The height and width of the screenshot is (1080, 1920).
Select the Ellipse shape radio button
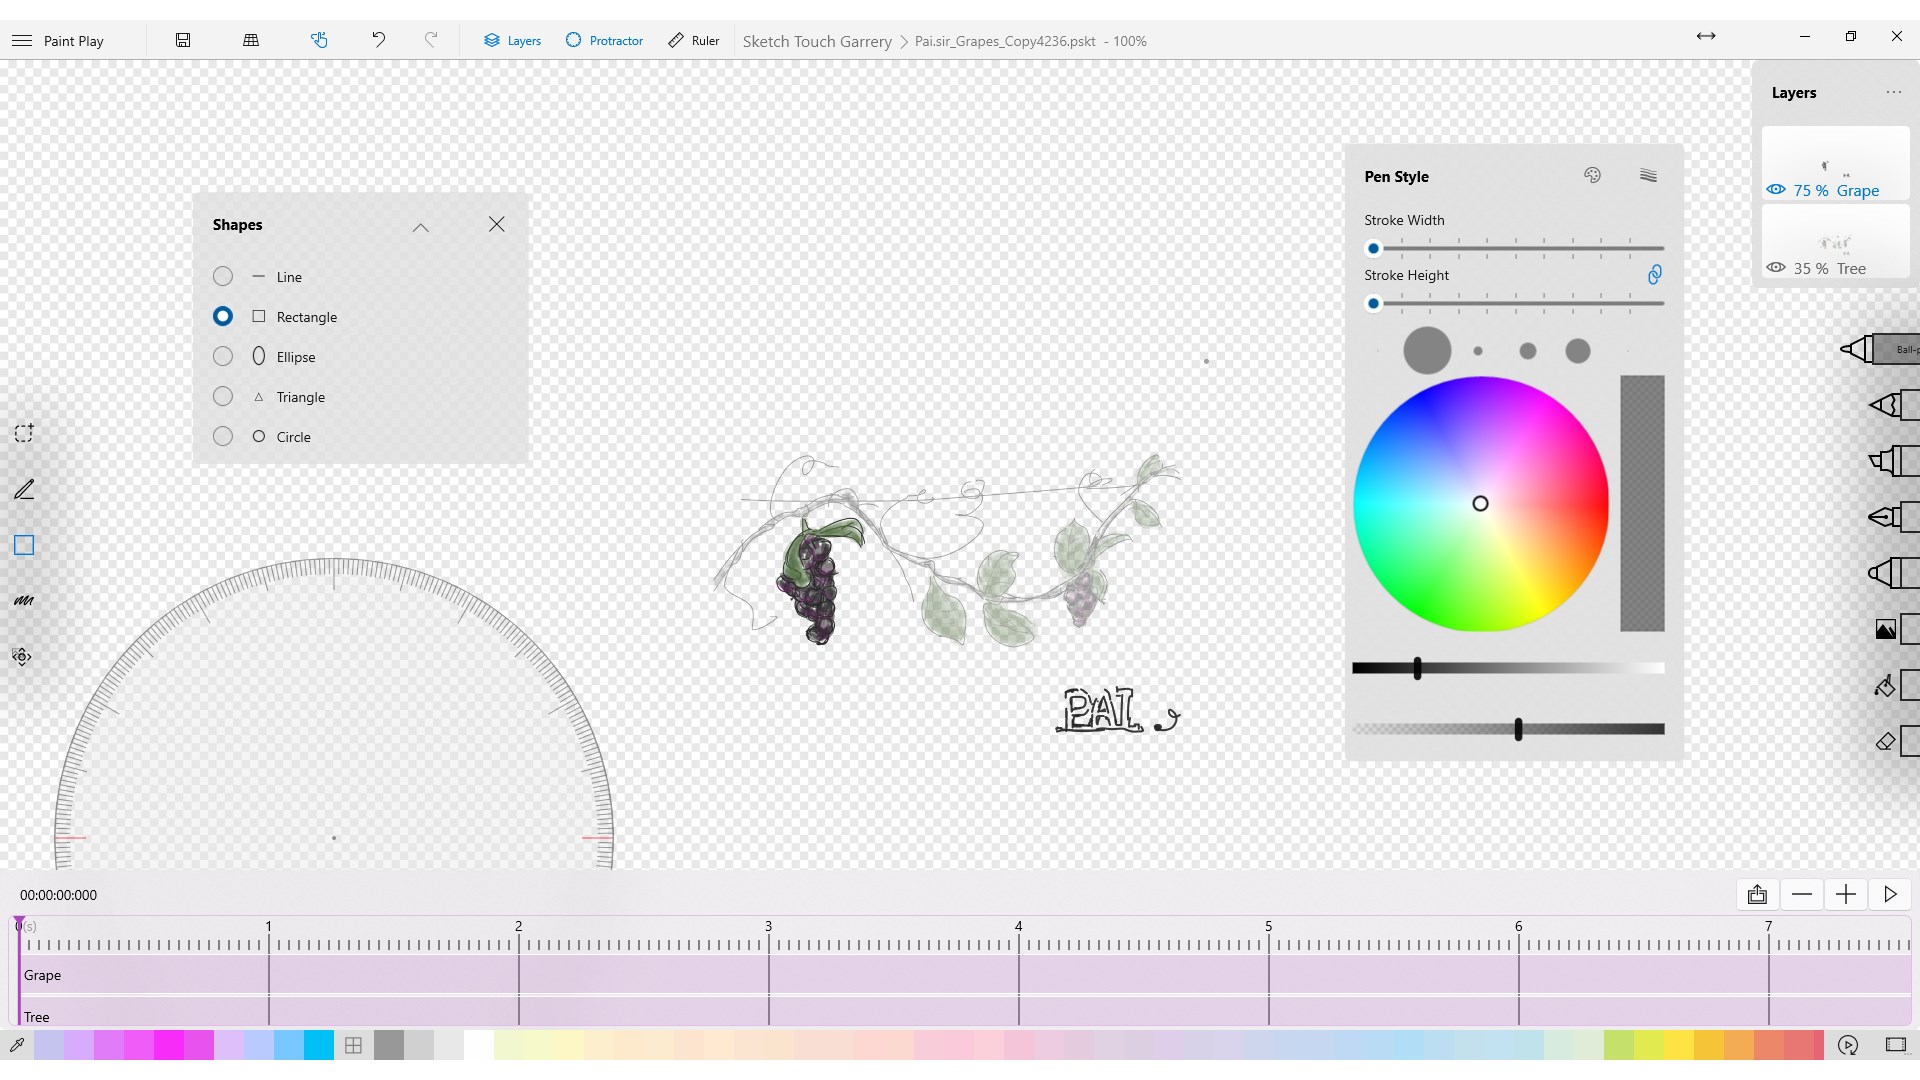(x=223, y=357)
